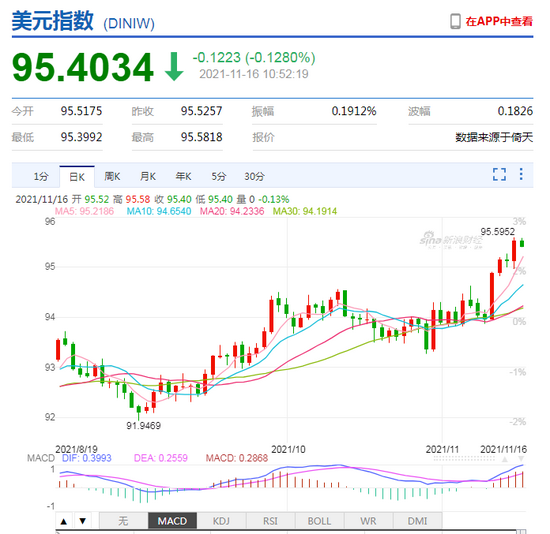Viewport: 550px width, 534px height.
Task: Click the DEA: 0.2559 MACD label
Action: coord(161,458)
